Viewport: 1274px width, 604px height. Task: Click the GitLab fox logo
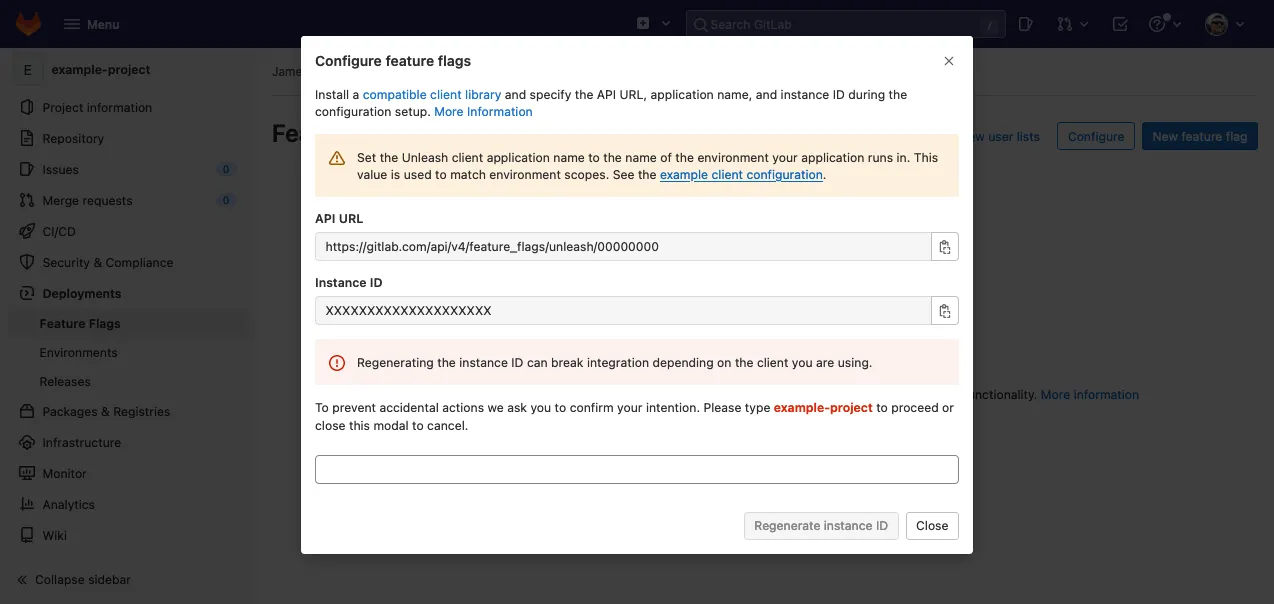point(28,24)
